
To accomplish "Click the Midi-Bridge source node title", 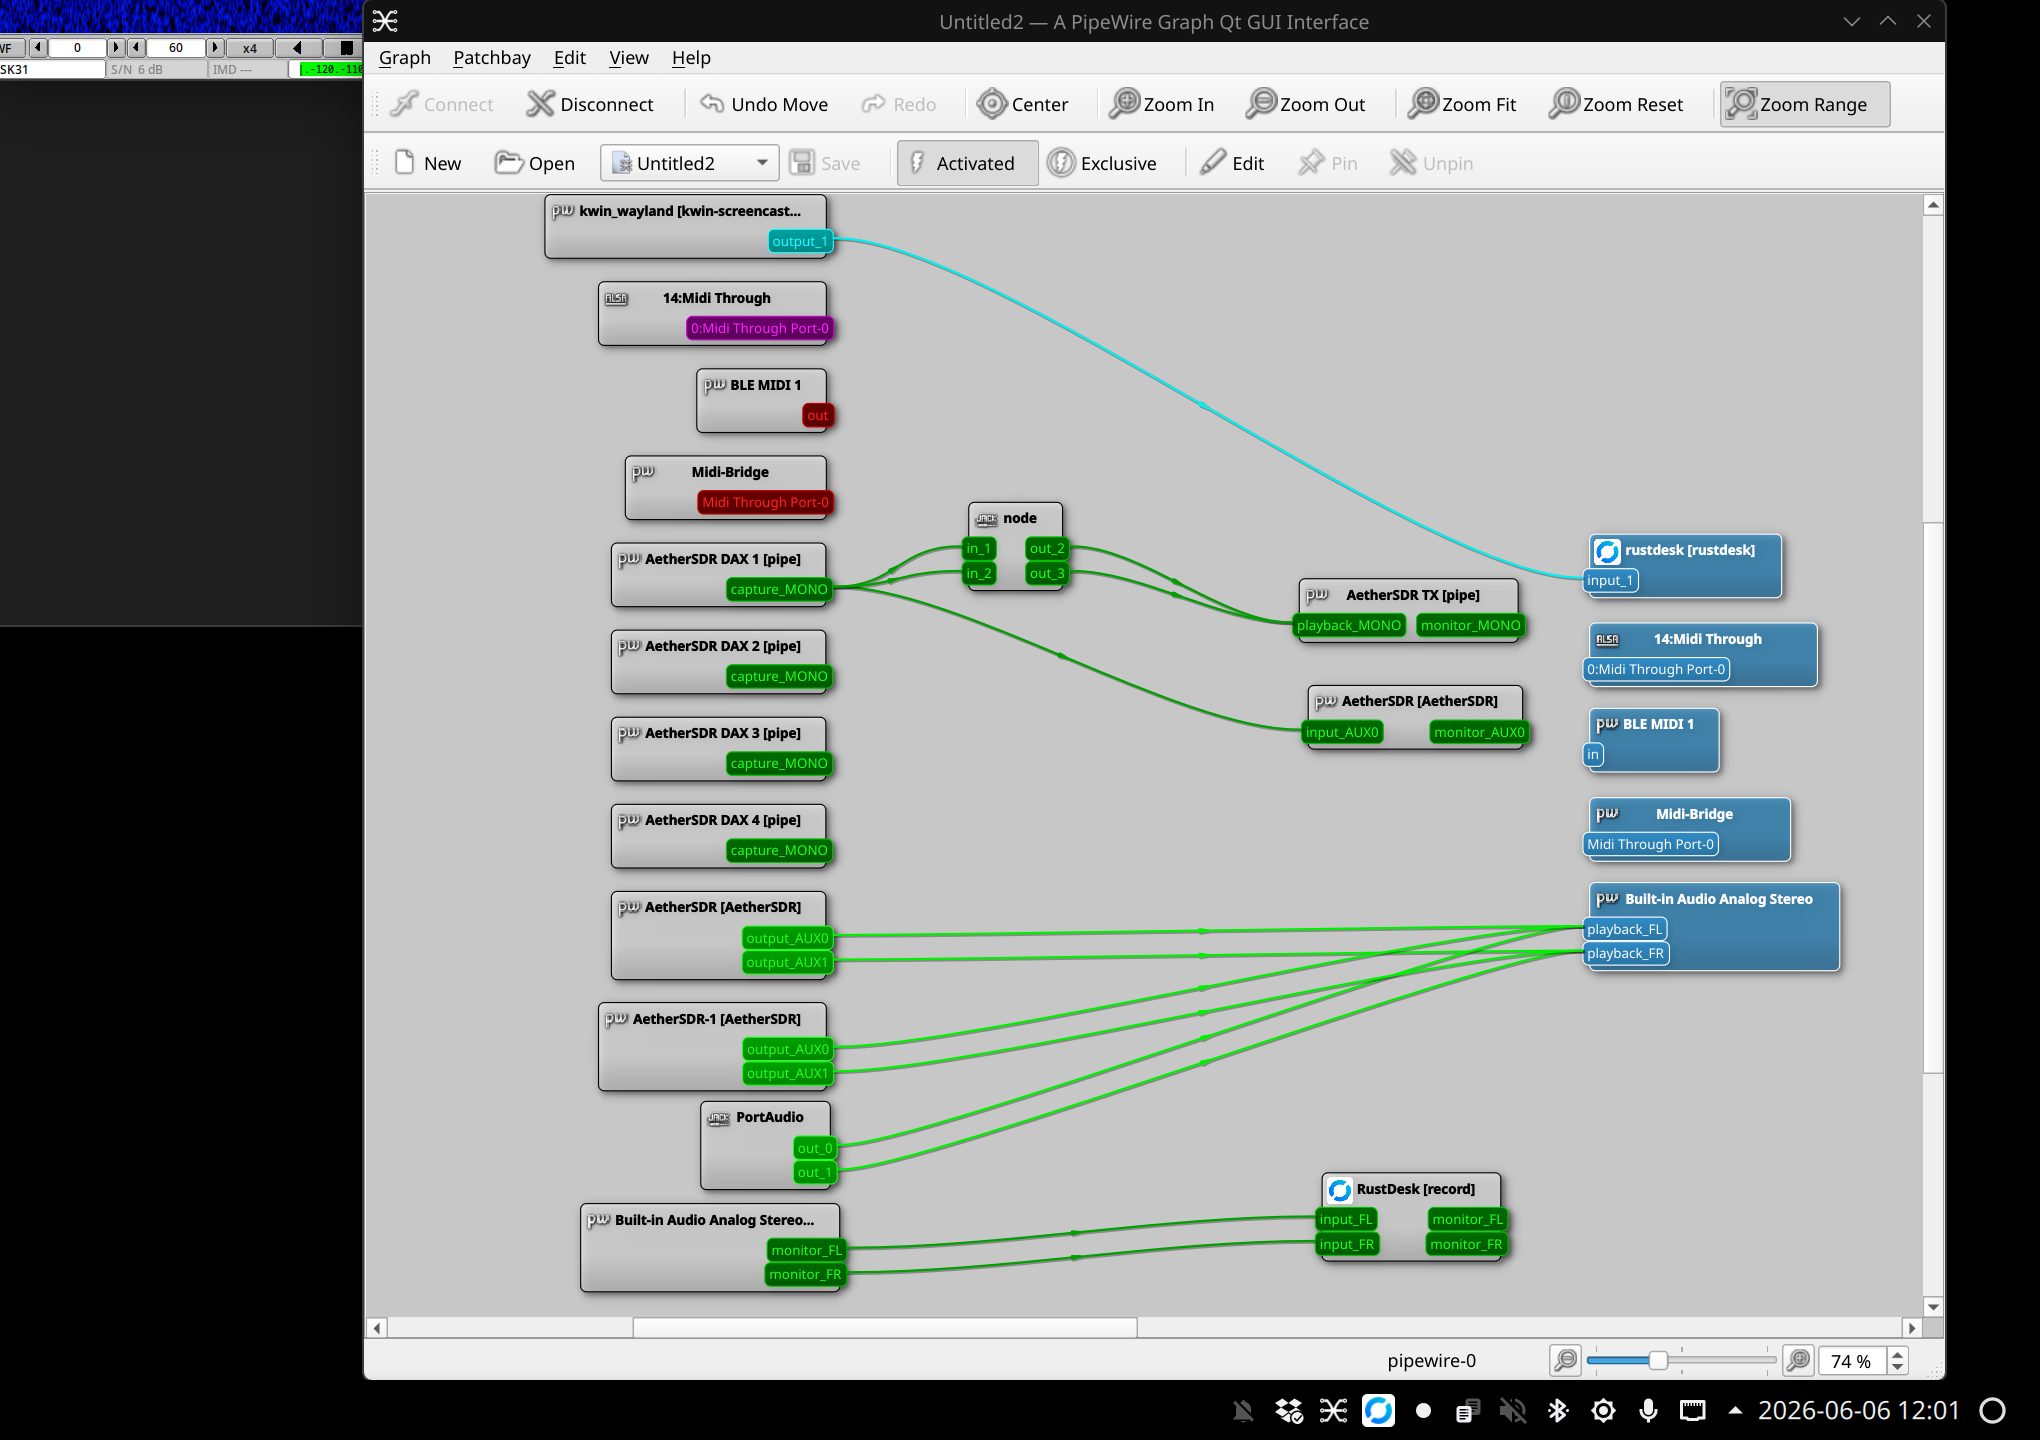I will [x=730, y=472].
